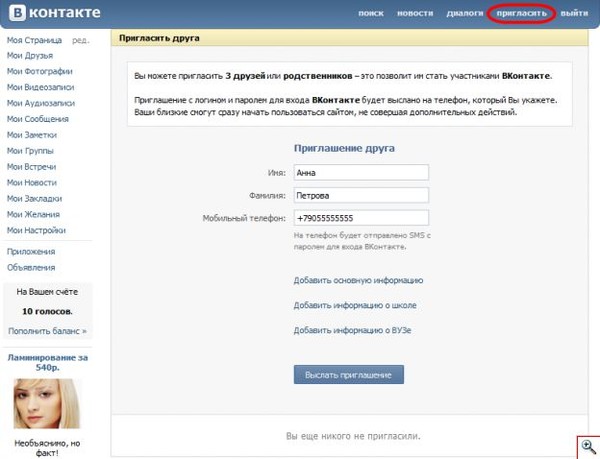Open Мои Фотографии
This screenshot has height=459, width=600.
click(x=39, y=72)
